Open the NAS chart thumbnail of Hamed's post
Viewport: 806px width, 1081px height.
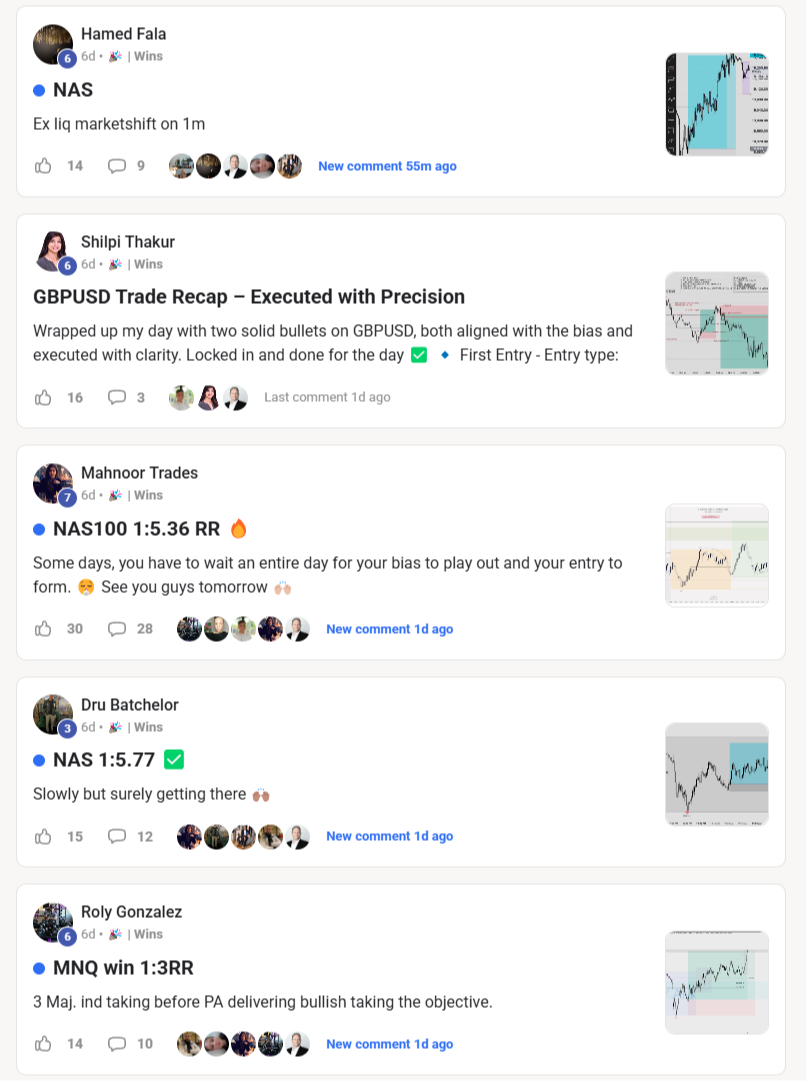click(x=717, y=104)
